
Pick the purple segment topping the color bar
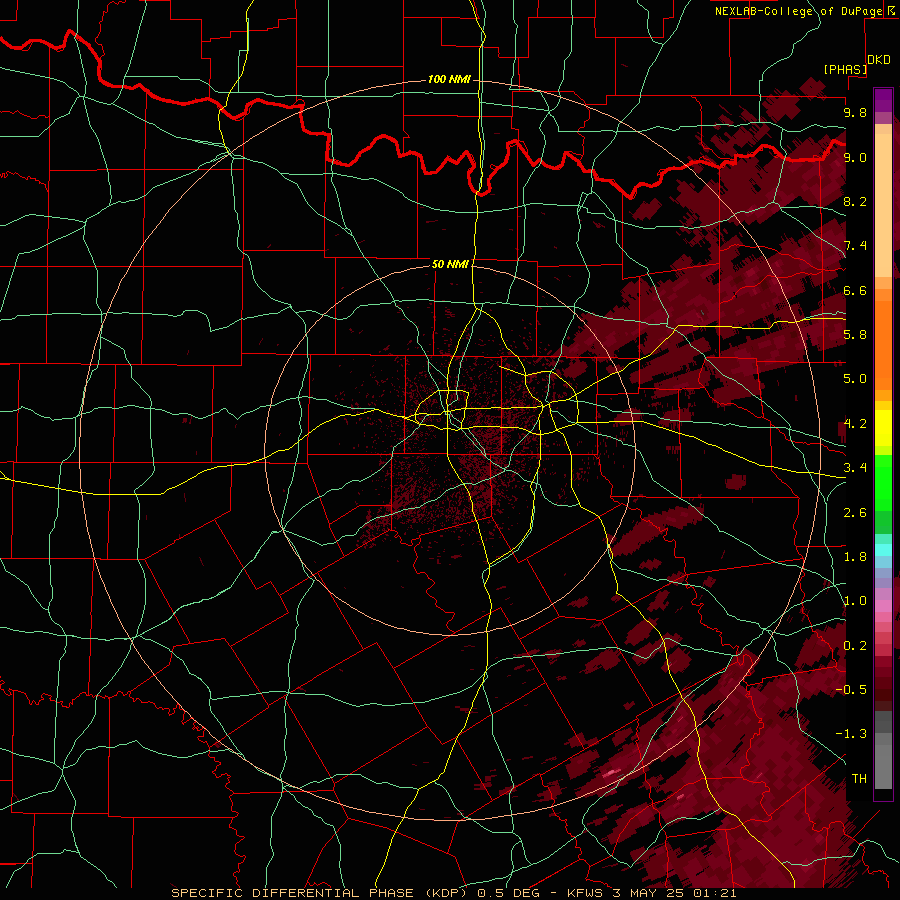[883, 100]
